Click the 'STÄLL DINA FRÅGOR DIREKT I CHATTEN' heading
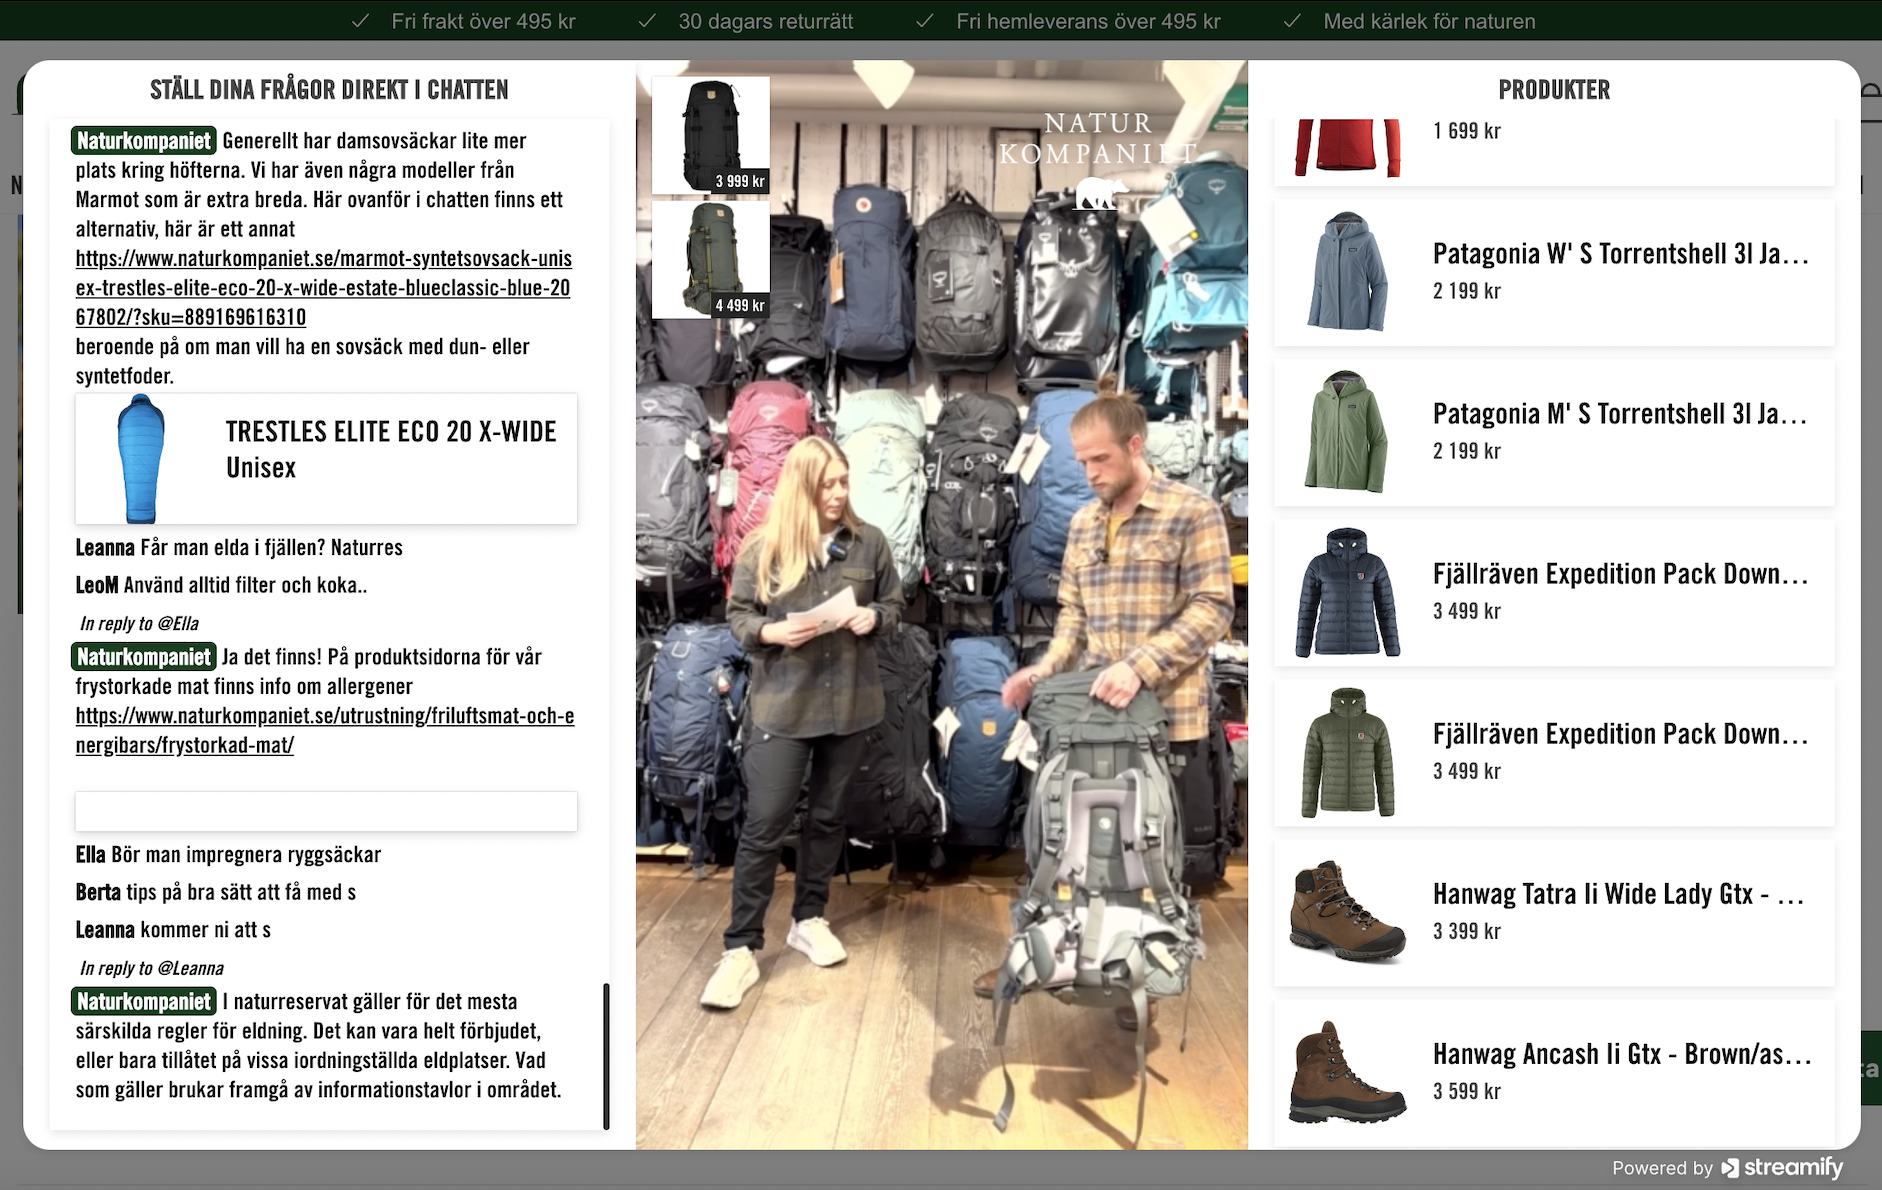This screenshot has width=1882, height=1190. [x=329, y=90]
